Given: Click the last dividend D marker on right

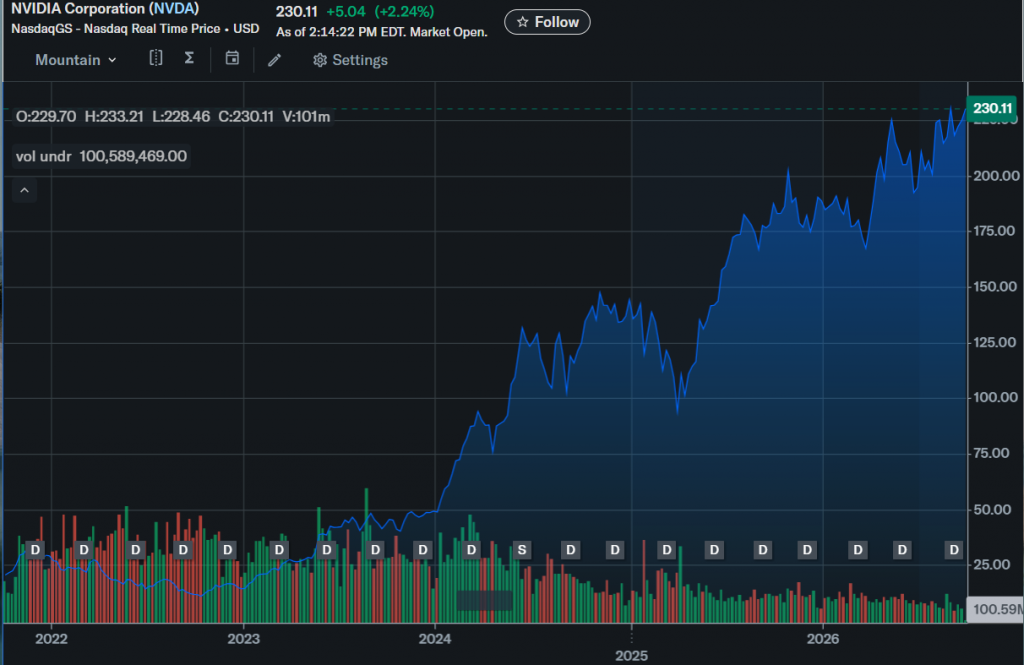Looking at the screenshot, I should coord(954,550).
